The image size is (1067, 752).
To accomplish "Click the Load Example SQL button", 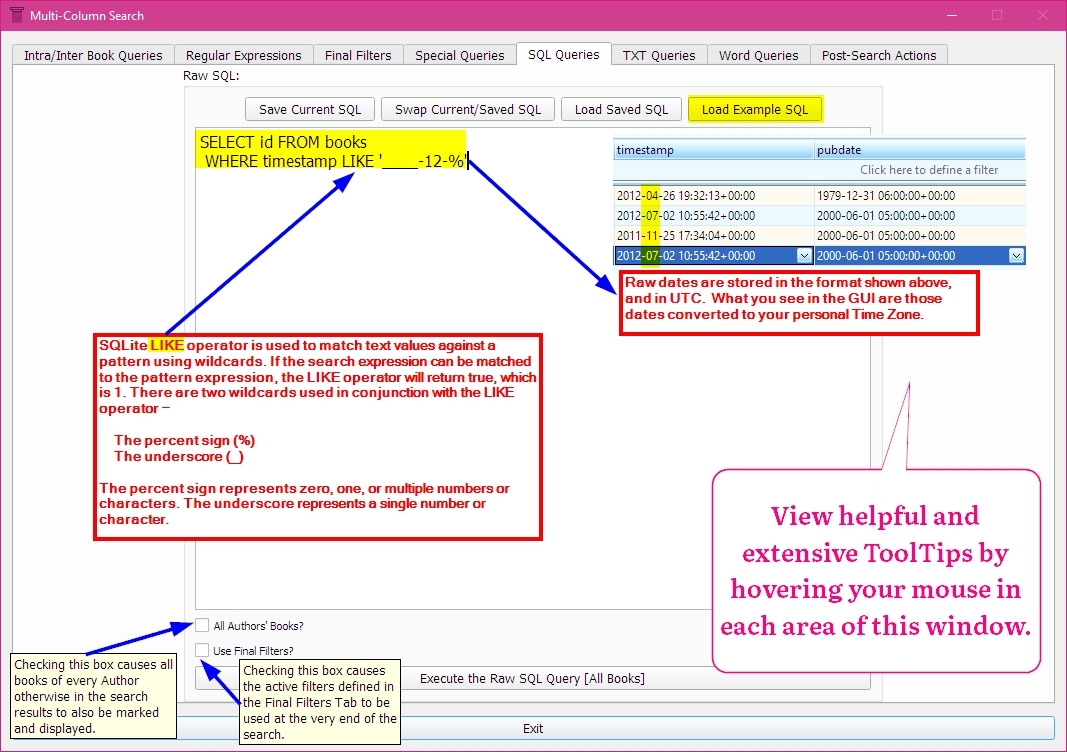I will [x=755, y=110].
